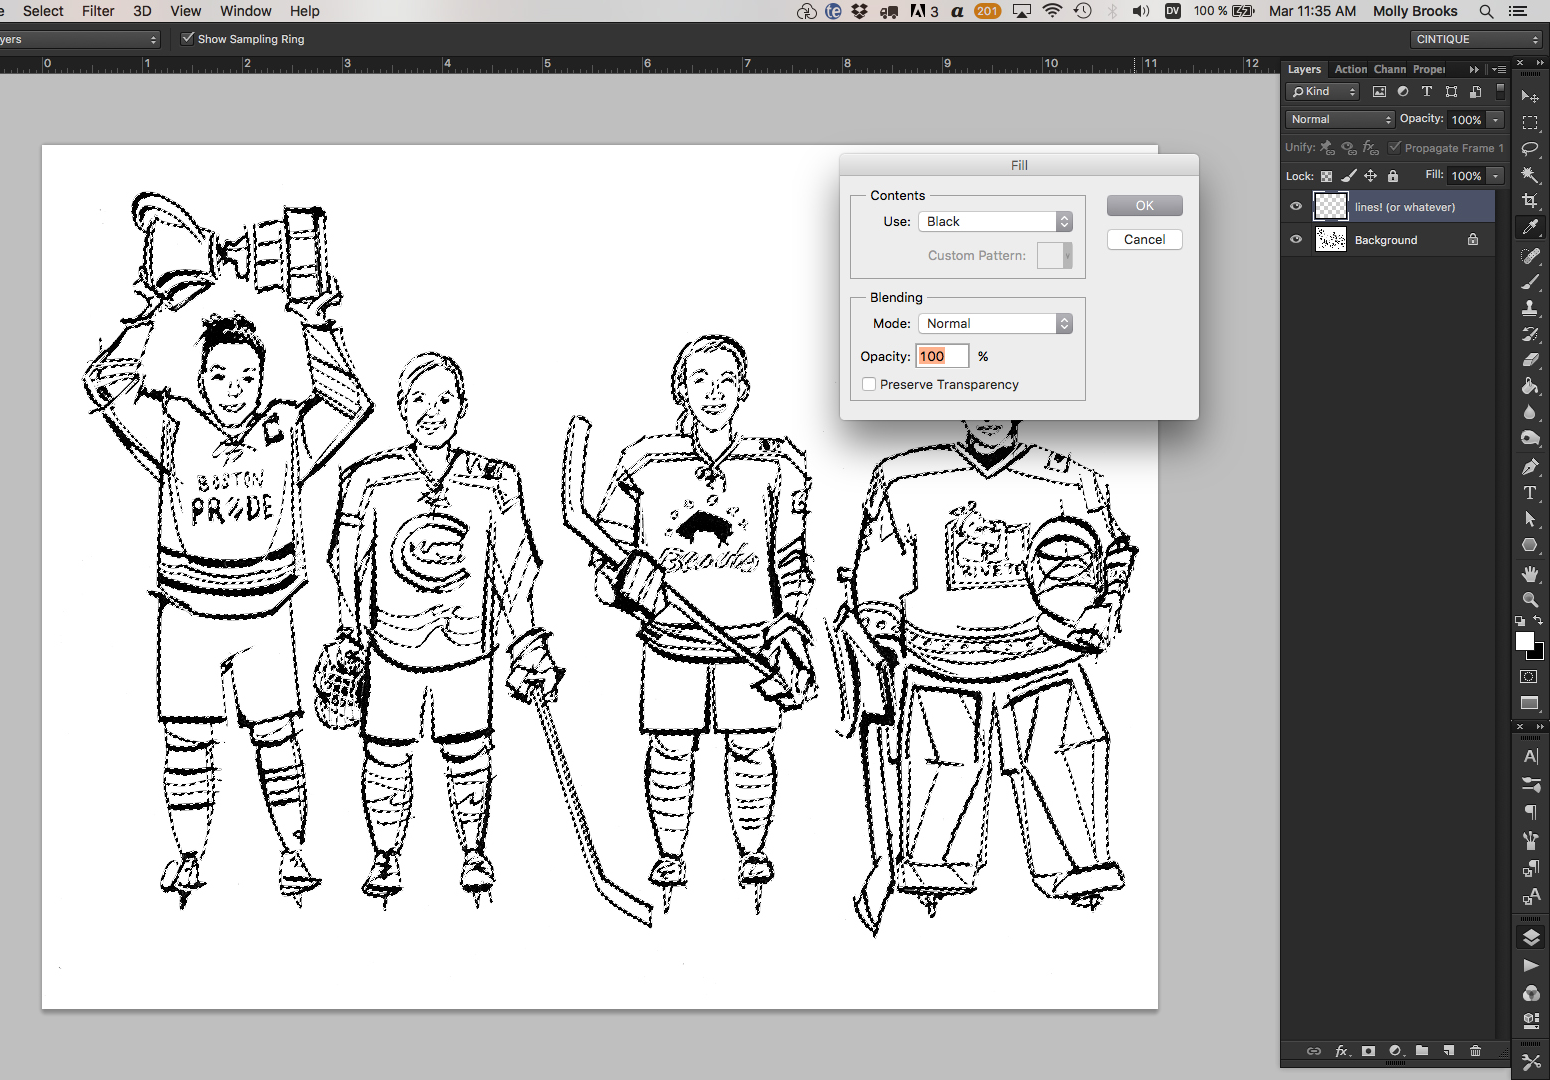Open the Use contents dropdown set to Black
The height and width of the screenshot is (1080, 1550).
point(994,222)
